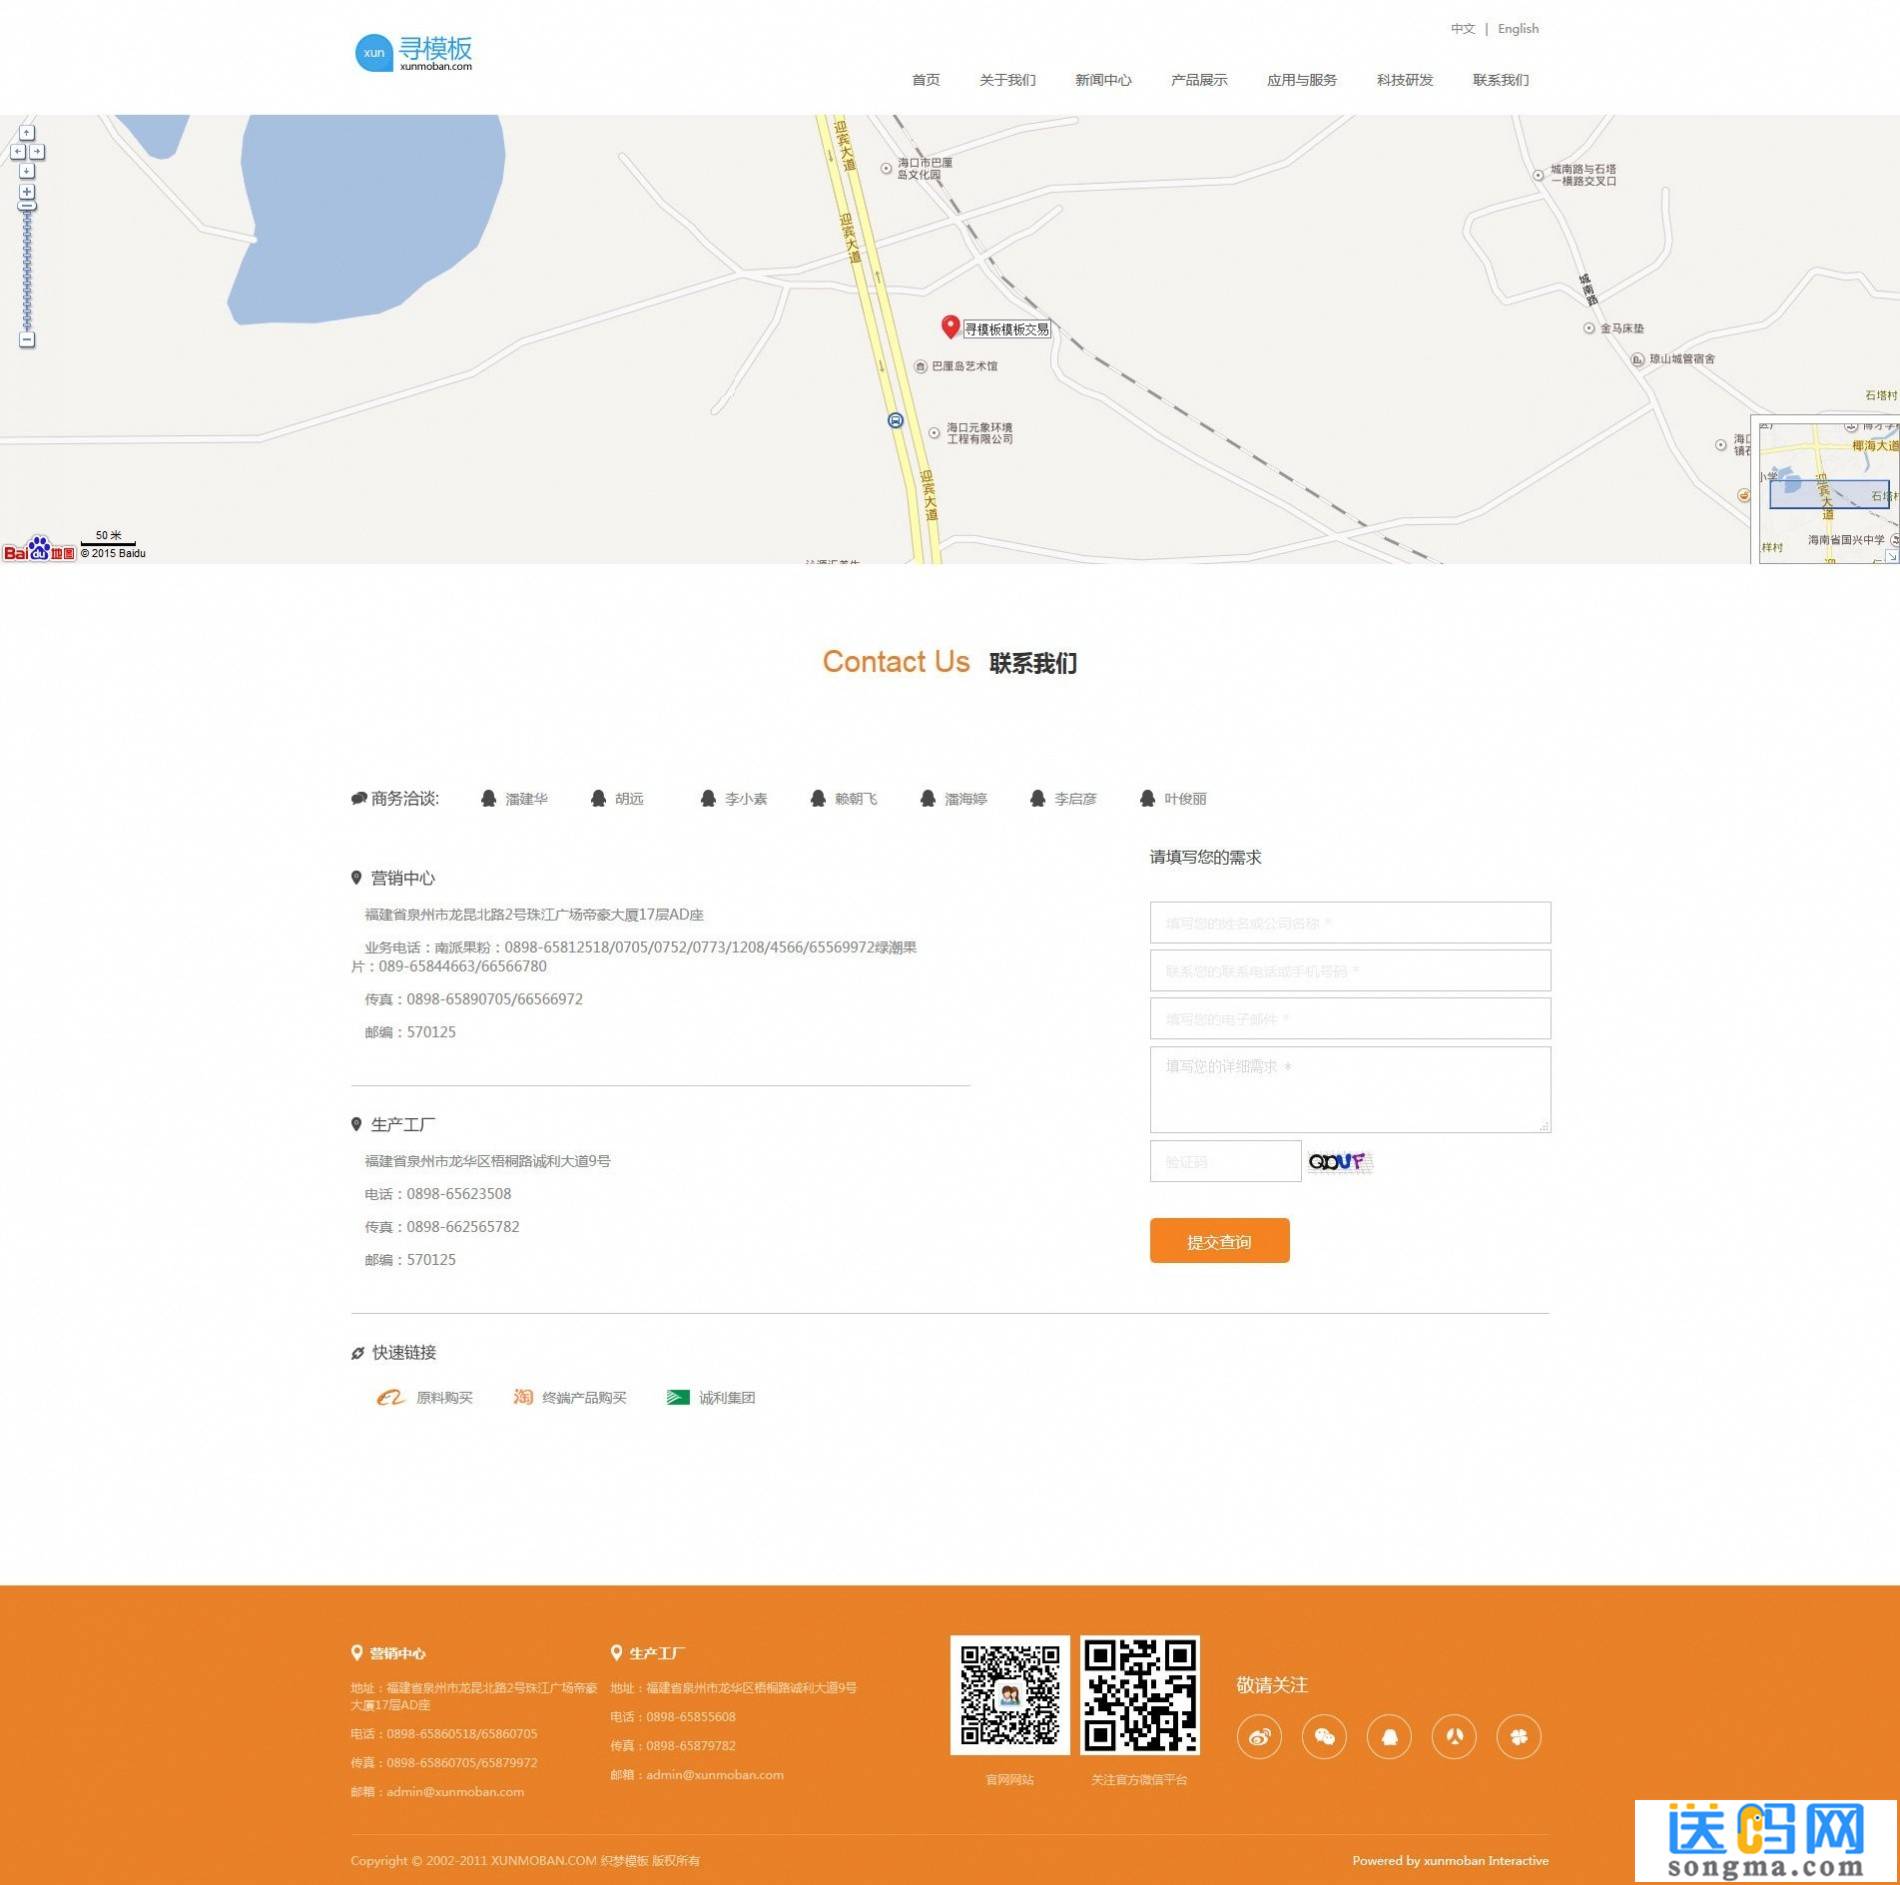Click the map zoom level slider handle
This screenshot has height=1885, width=1900.
pyautogui.click(x=27, y=207)
